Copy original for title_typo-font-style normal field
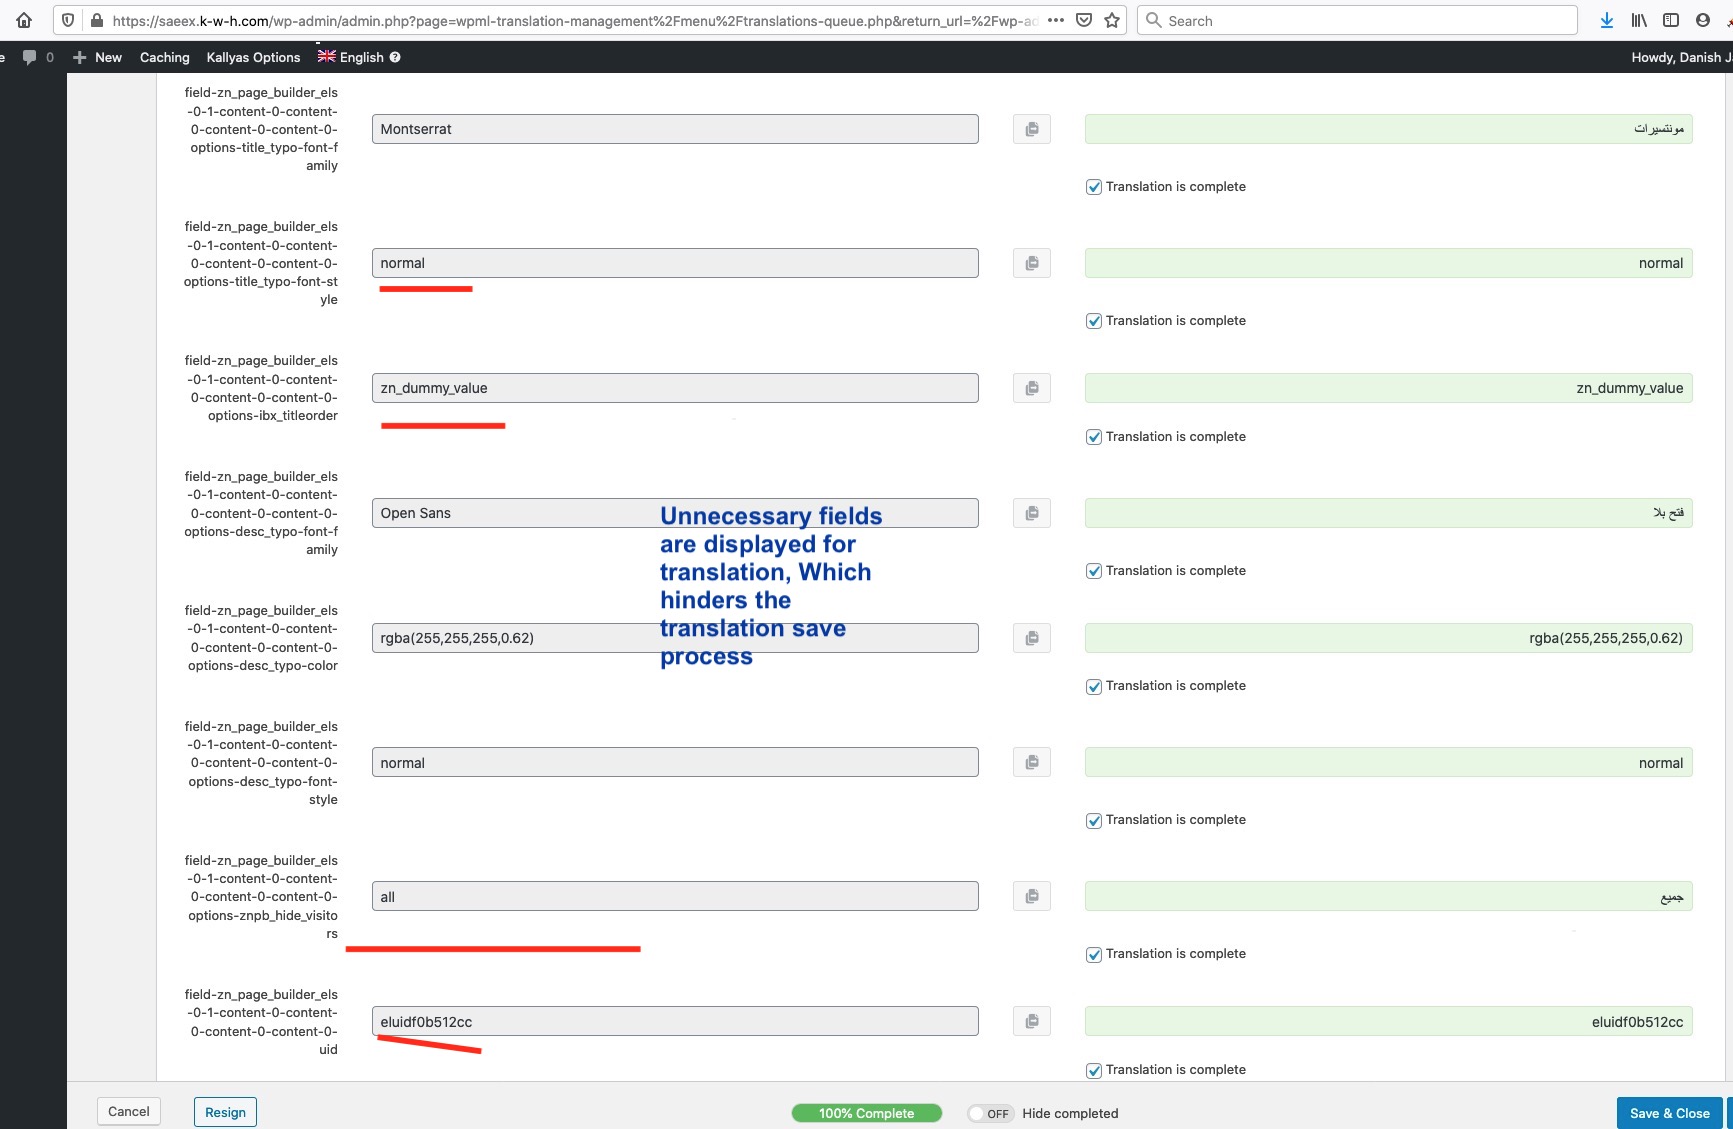The image size is (1733, 1129). pyautogui.click(x=1032, y=263)
